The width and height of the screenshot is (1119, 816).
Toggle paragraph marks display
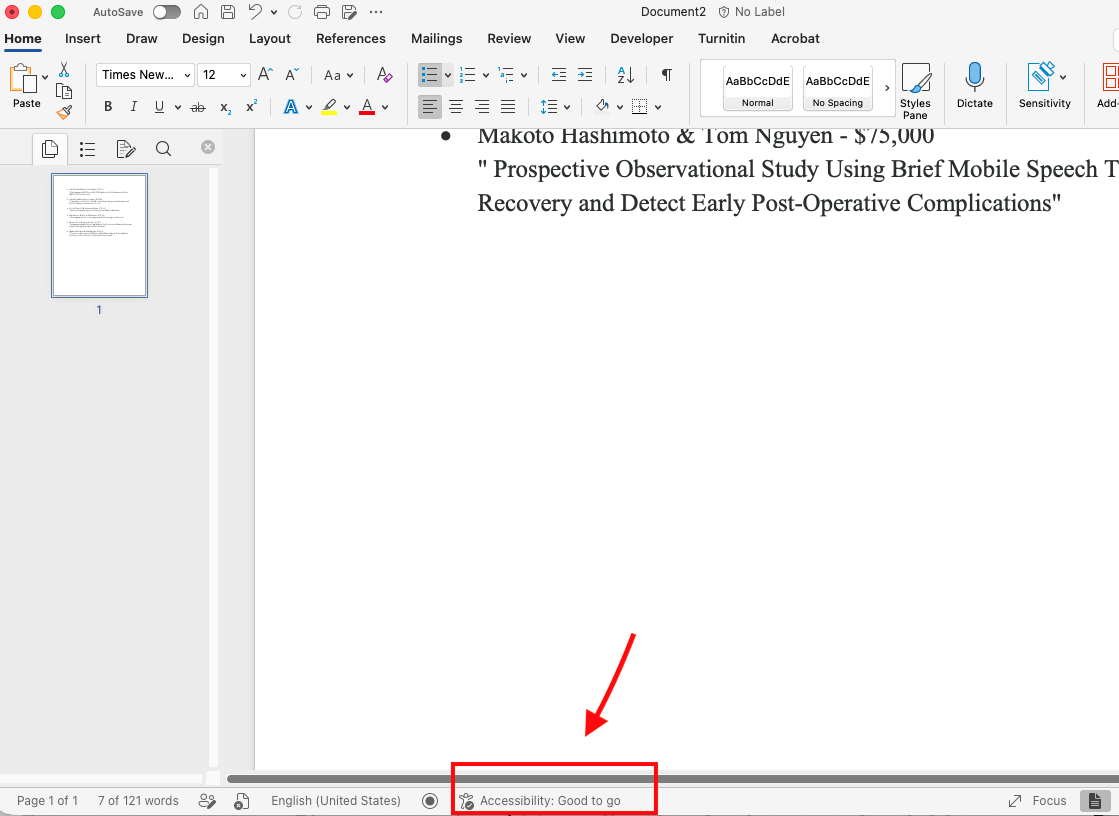tap(667, 74)
